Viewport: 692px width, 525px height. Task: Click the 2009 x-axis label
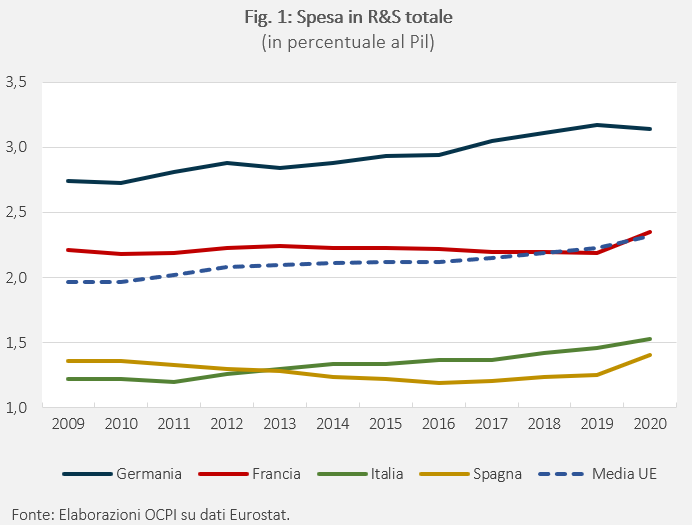point(68,424)
